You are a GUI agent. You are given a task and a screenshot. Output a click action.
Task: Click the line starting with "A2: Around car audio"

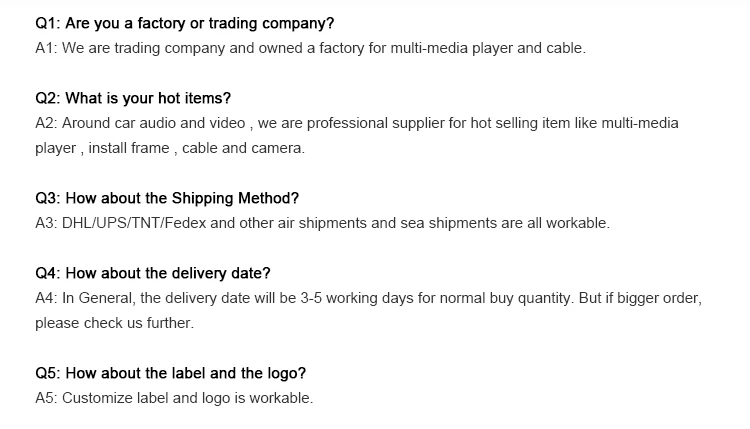coord(356,123)
